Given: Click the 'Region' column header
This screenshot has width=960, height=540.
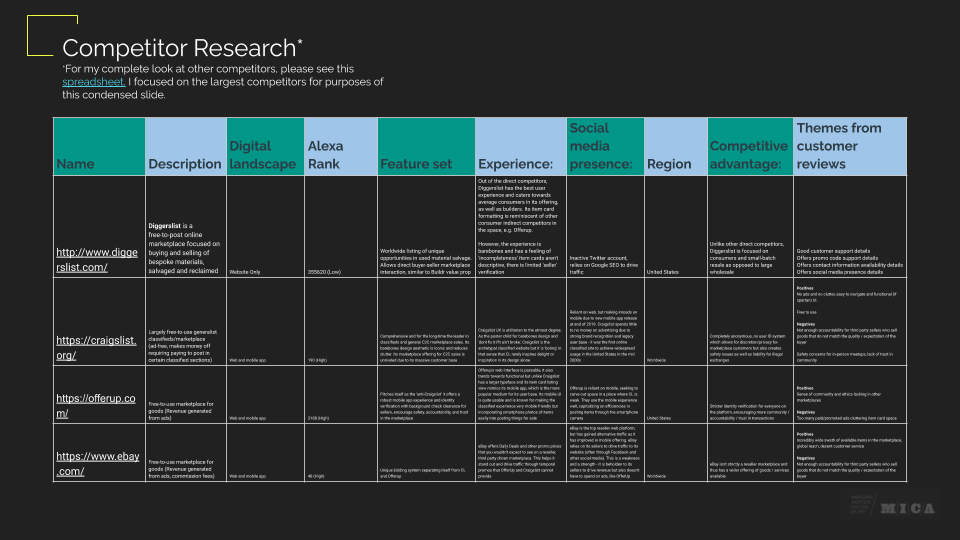Looking at the screenshot, I should tap(676, 147).
